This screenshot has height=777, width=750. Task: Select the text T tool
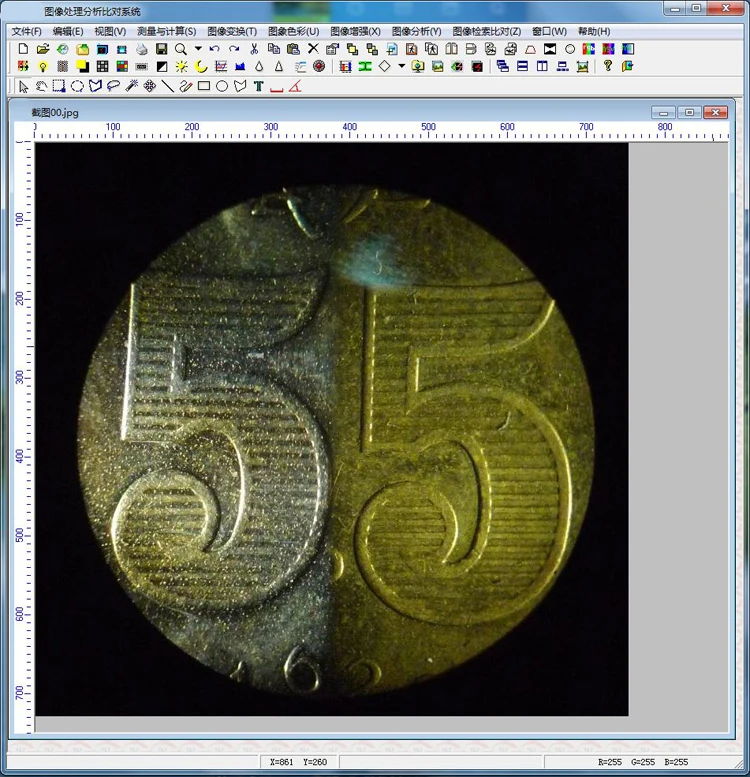coord(258,87)
